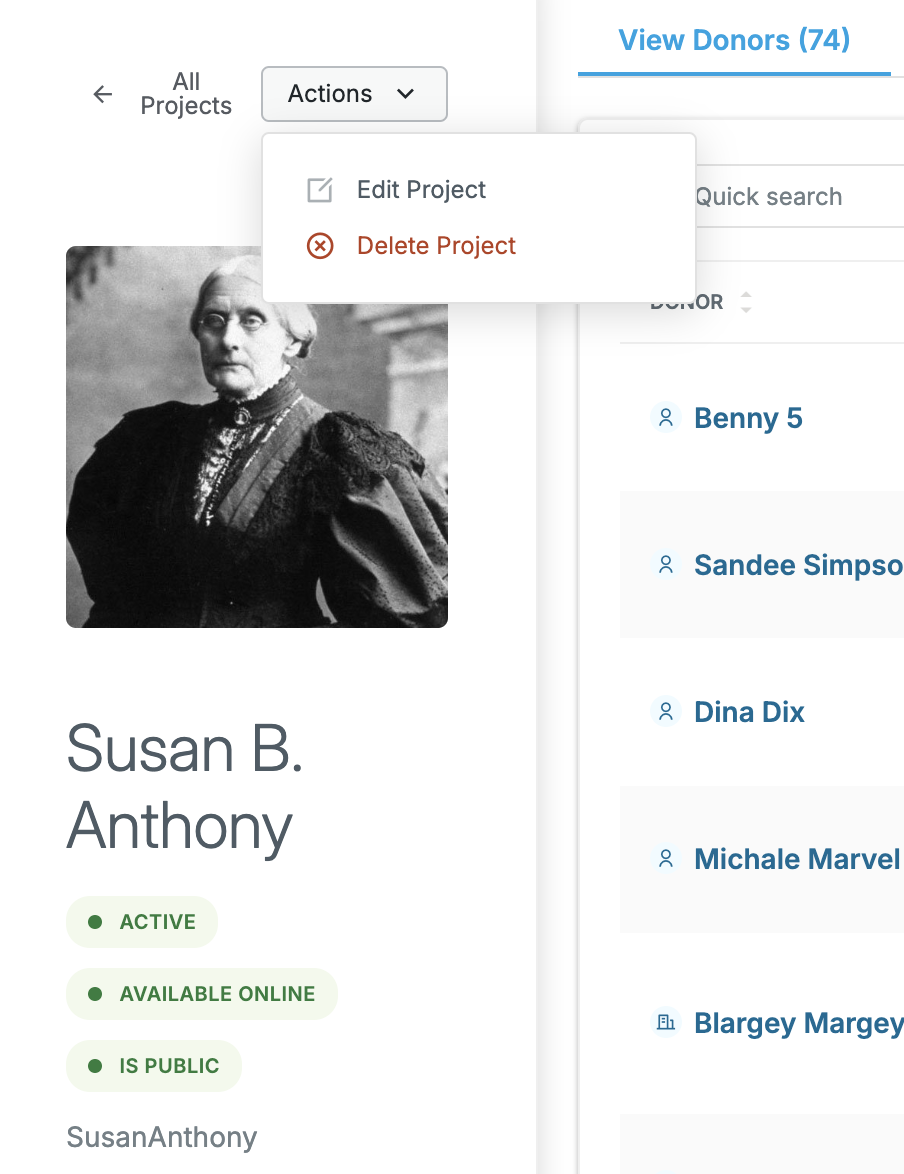Open the Michale Marvel donor link
Screen dimensions: 904x1174
pos(797,859)
